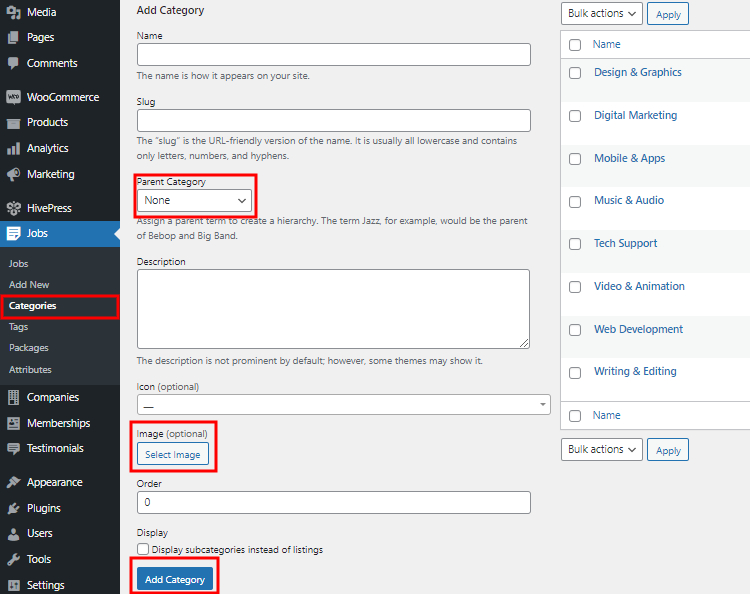750x594 pixels.
Task: Check the Design & Graphics row checkbox
Action: (575, 73)
